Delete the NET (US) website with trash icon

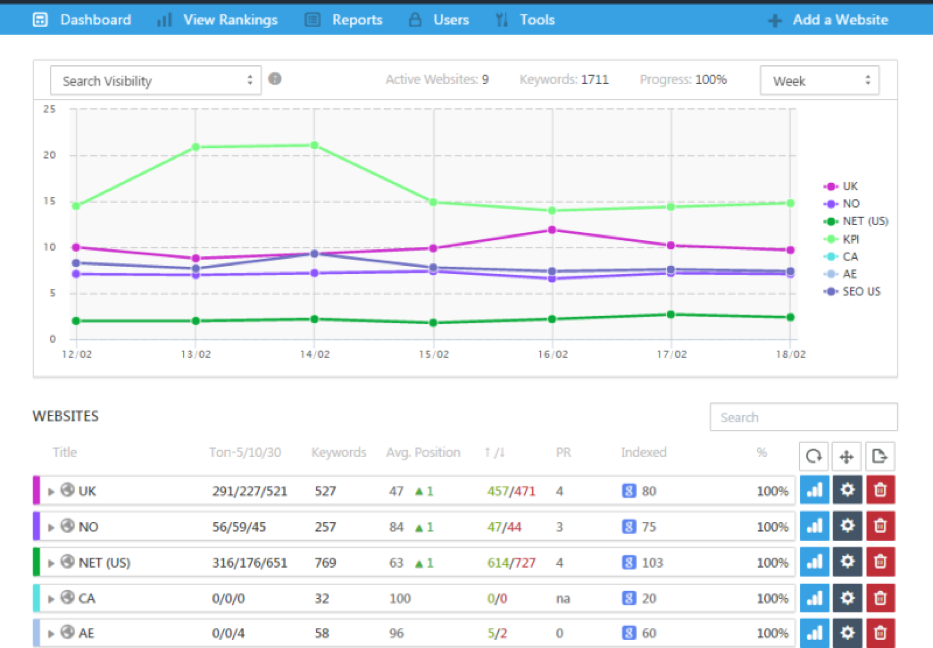pyautogui.click(x=880, y=563)
